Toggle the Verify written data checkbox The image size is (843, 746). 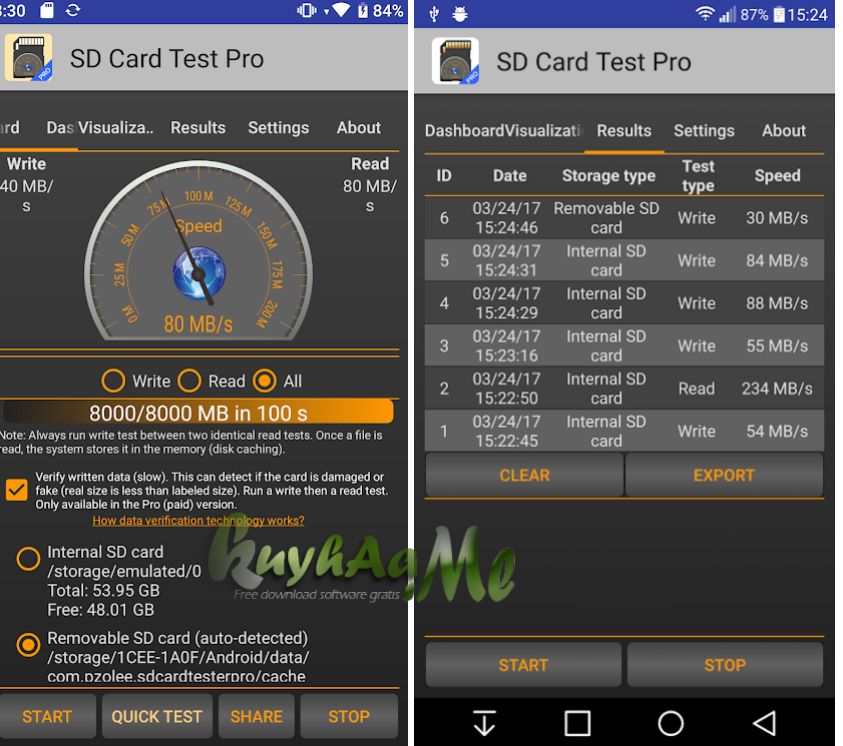click(x=17, y=490)
